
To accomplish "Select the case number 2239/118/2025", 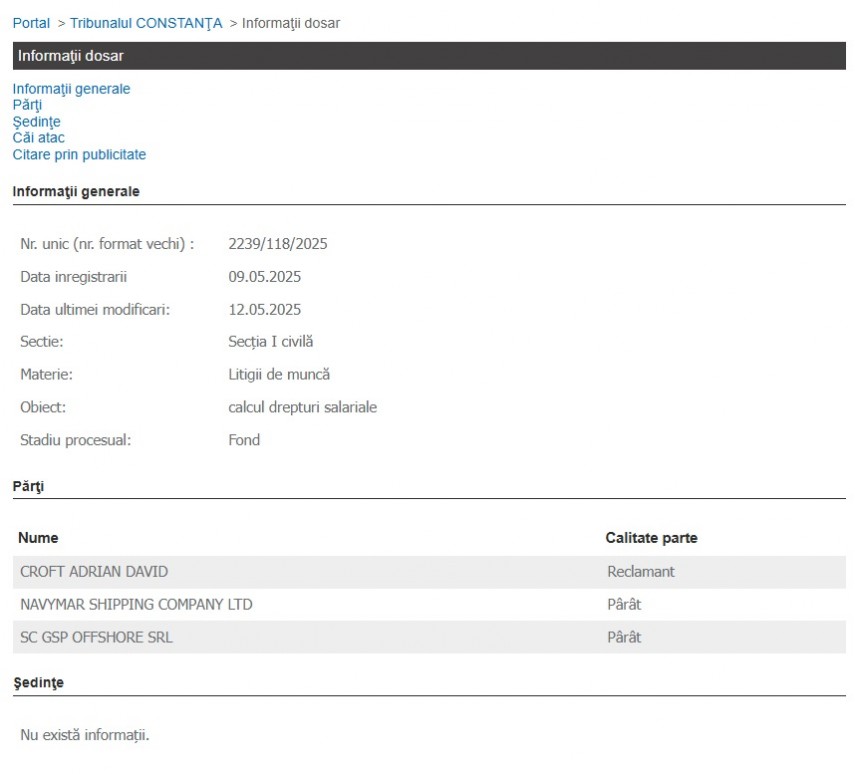I will pyautogui.click(x=278, y=244).
